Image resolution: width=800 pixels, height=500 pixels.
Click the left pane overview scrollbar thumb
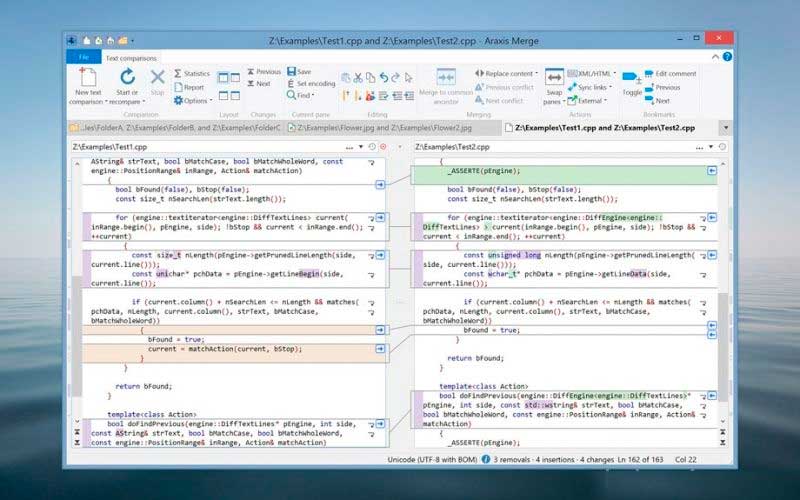pyautogui.click(x=77, y=336)
